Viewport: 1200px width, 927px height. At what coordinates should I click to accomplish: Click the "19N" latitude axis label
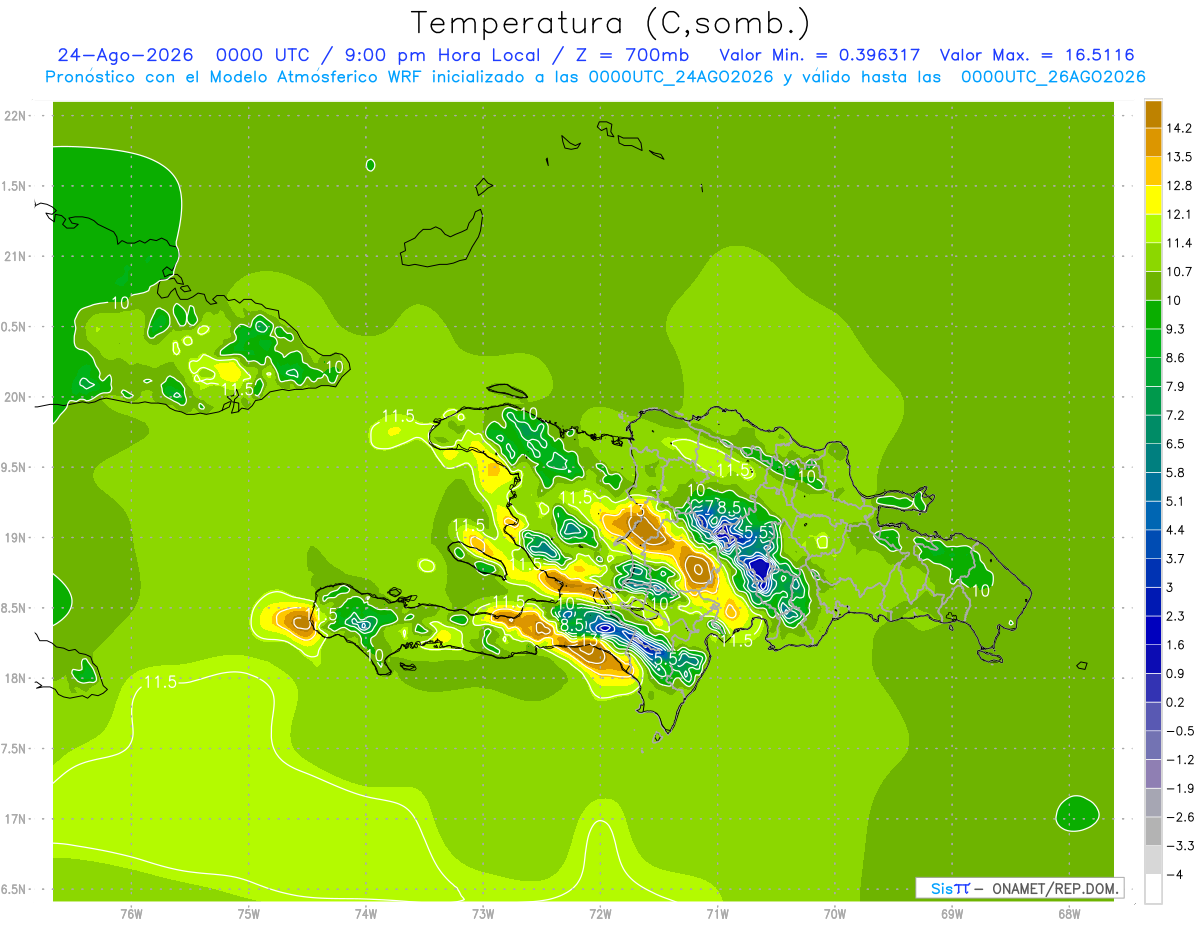[x=15, y=538]
